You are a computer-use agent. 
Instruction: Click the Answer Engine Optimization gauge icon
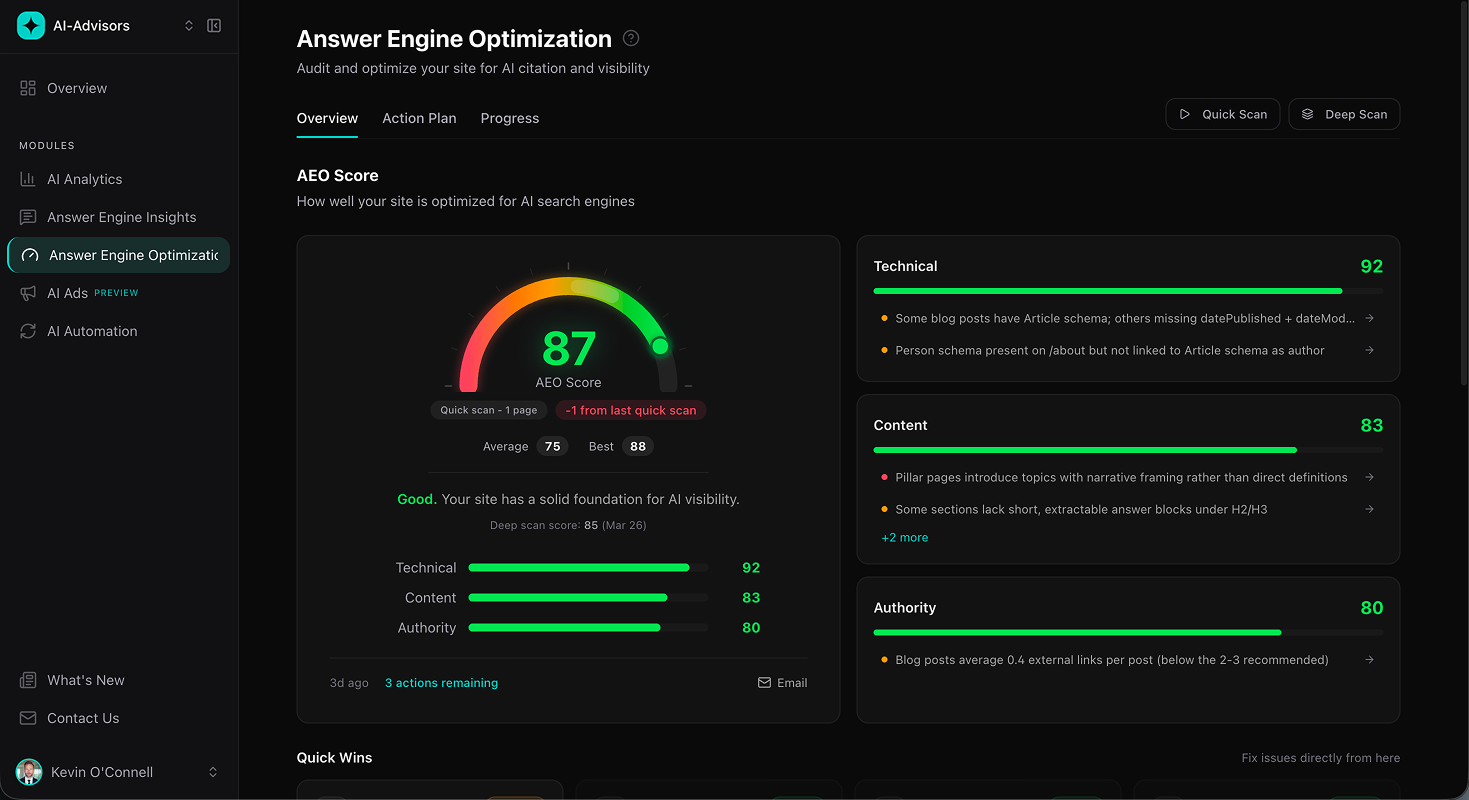(30, 255)
